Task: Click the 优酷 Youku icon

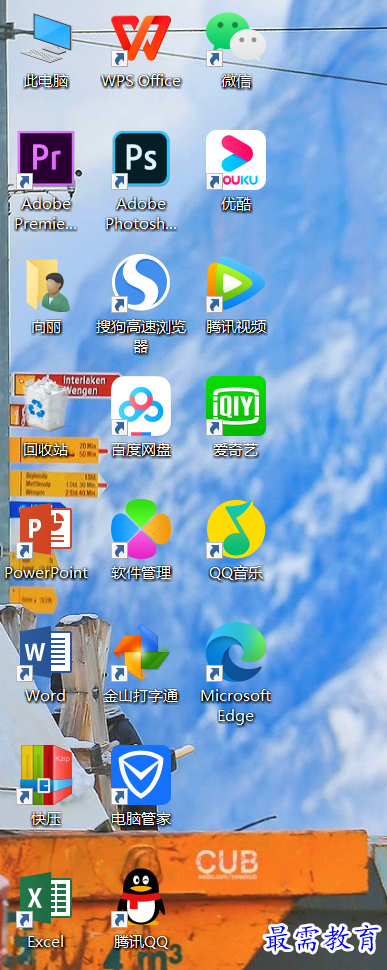Action: click(236, 160)
